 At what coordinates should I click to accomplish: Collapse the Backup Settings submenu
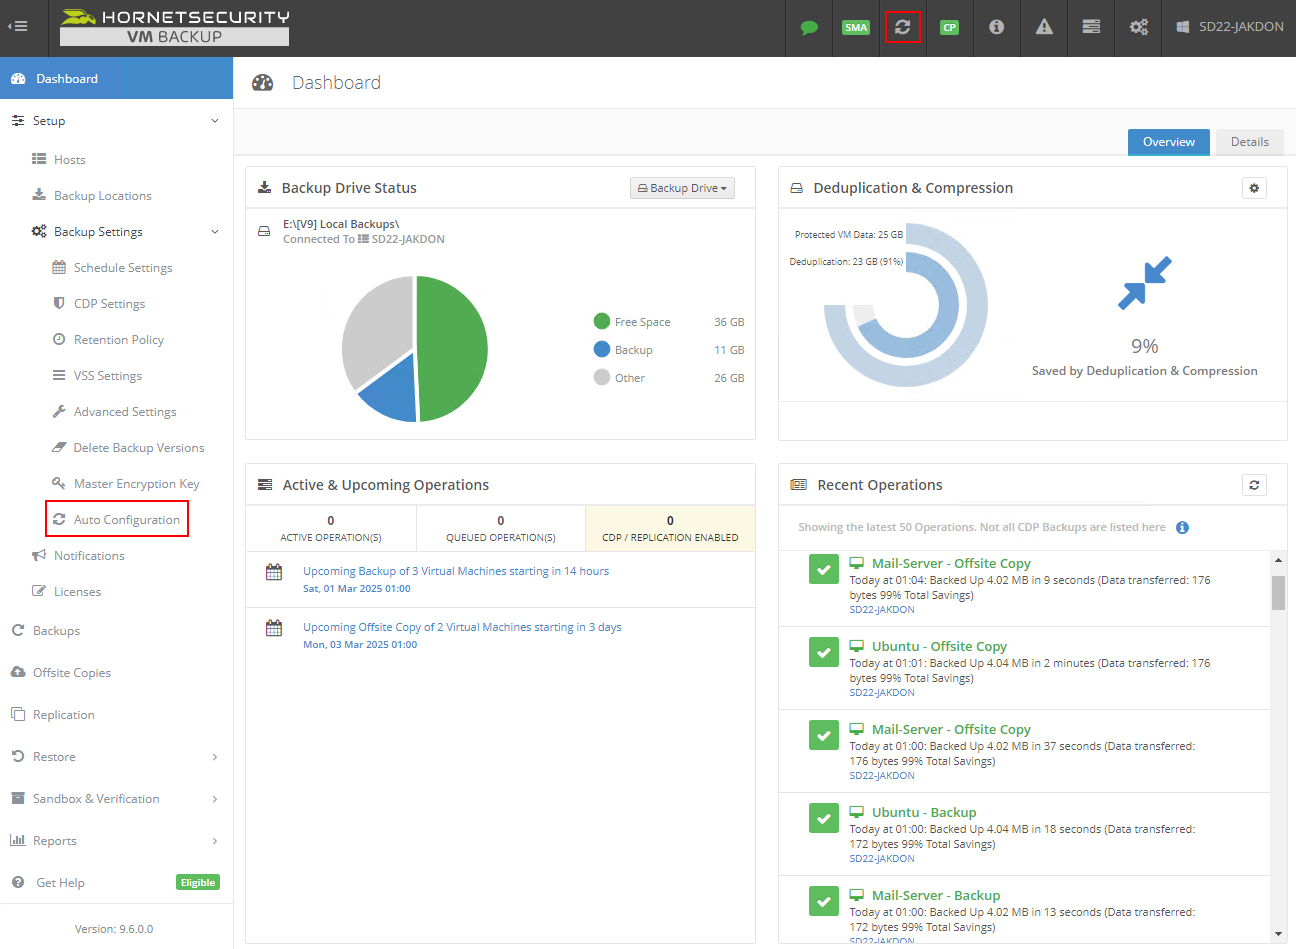tap(125, 232)
